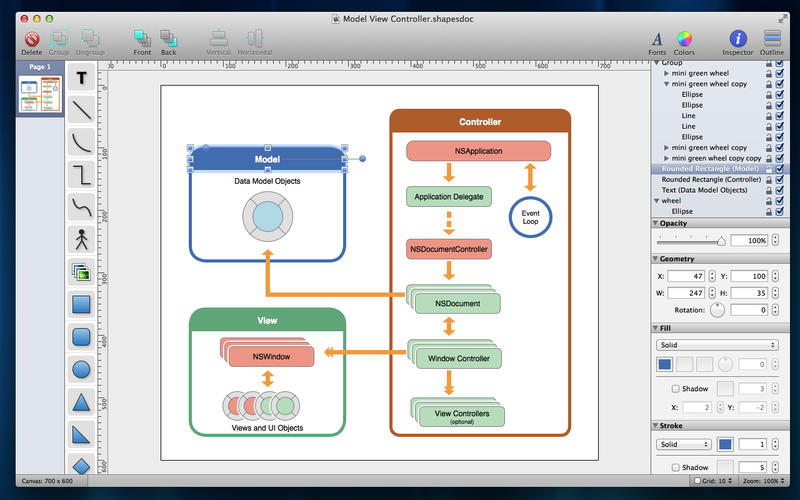Screen dimensions: 800x500
Task: Enable the Fill Shadow checkbox
Action: pos(676,388)
